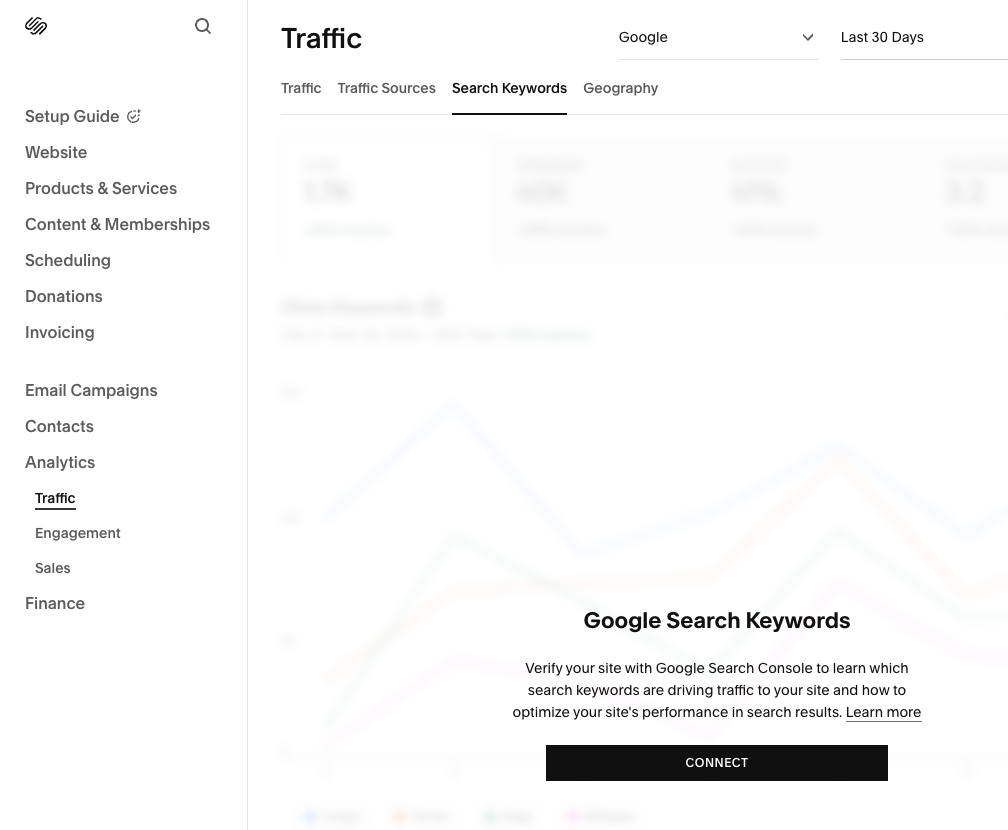Open the search magnifier icon

click(203, 26)
